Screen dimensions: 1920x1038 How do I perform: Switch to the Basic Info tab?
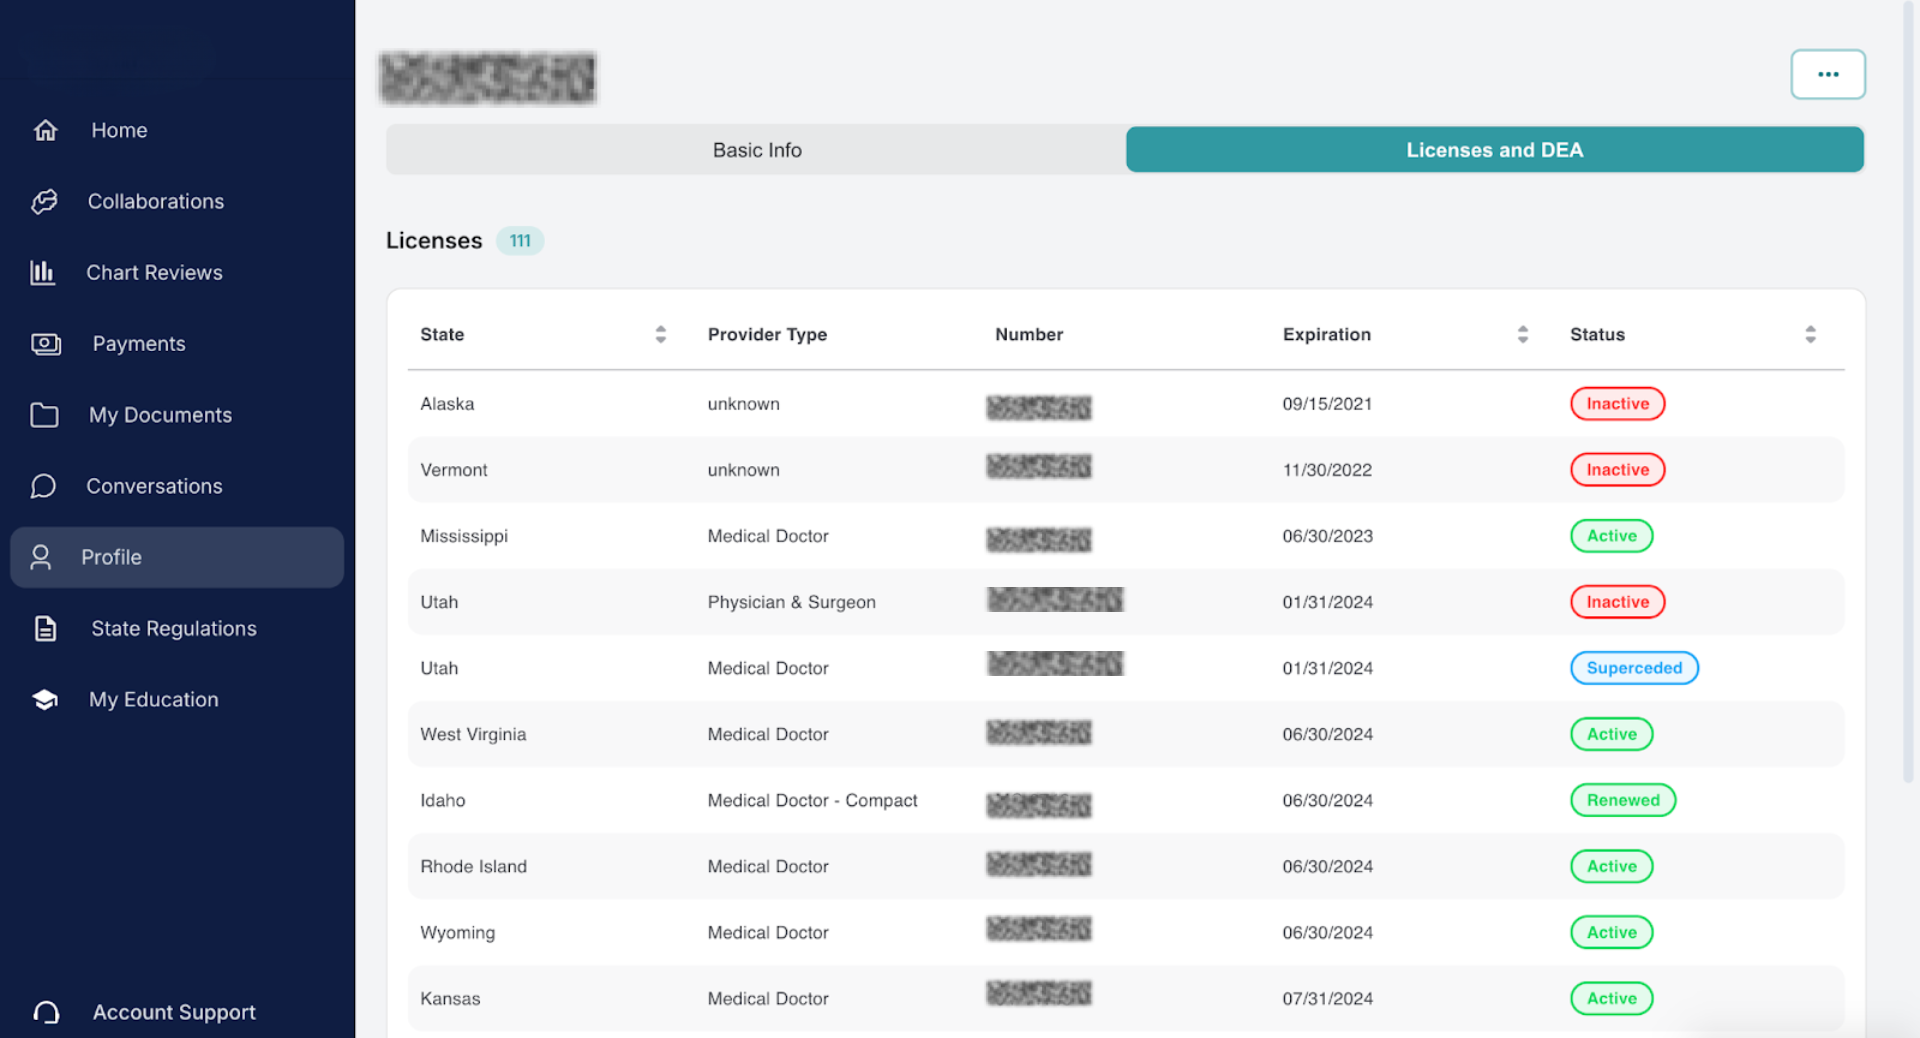click(756, 149)
